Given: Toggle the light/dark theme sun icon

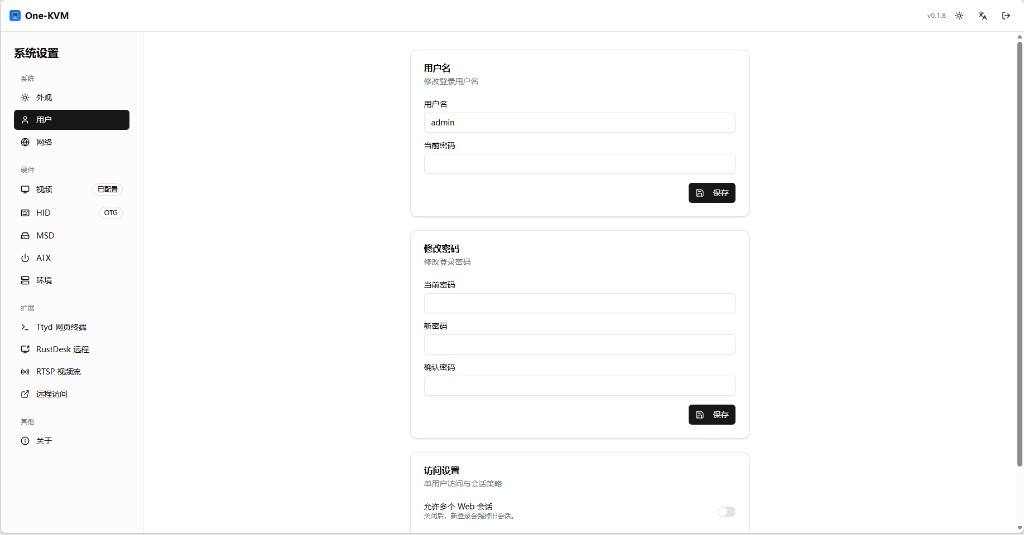Looking at the screenshot, I should coord(959,16).
